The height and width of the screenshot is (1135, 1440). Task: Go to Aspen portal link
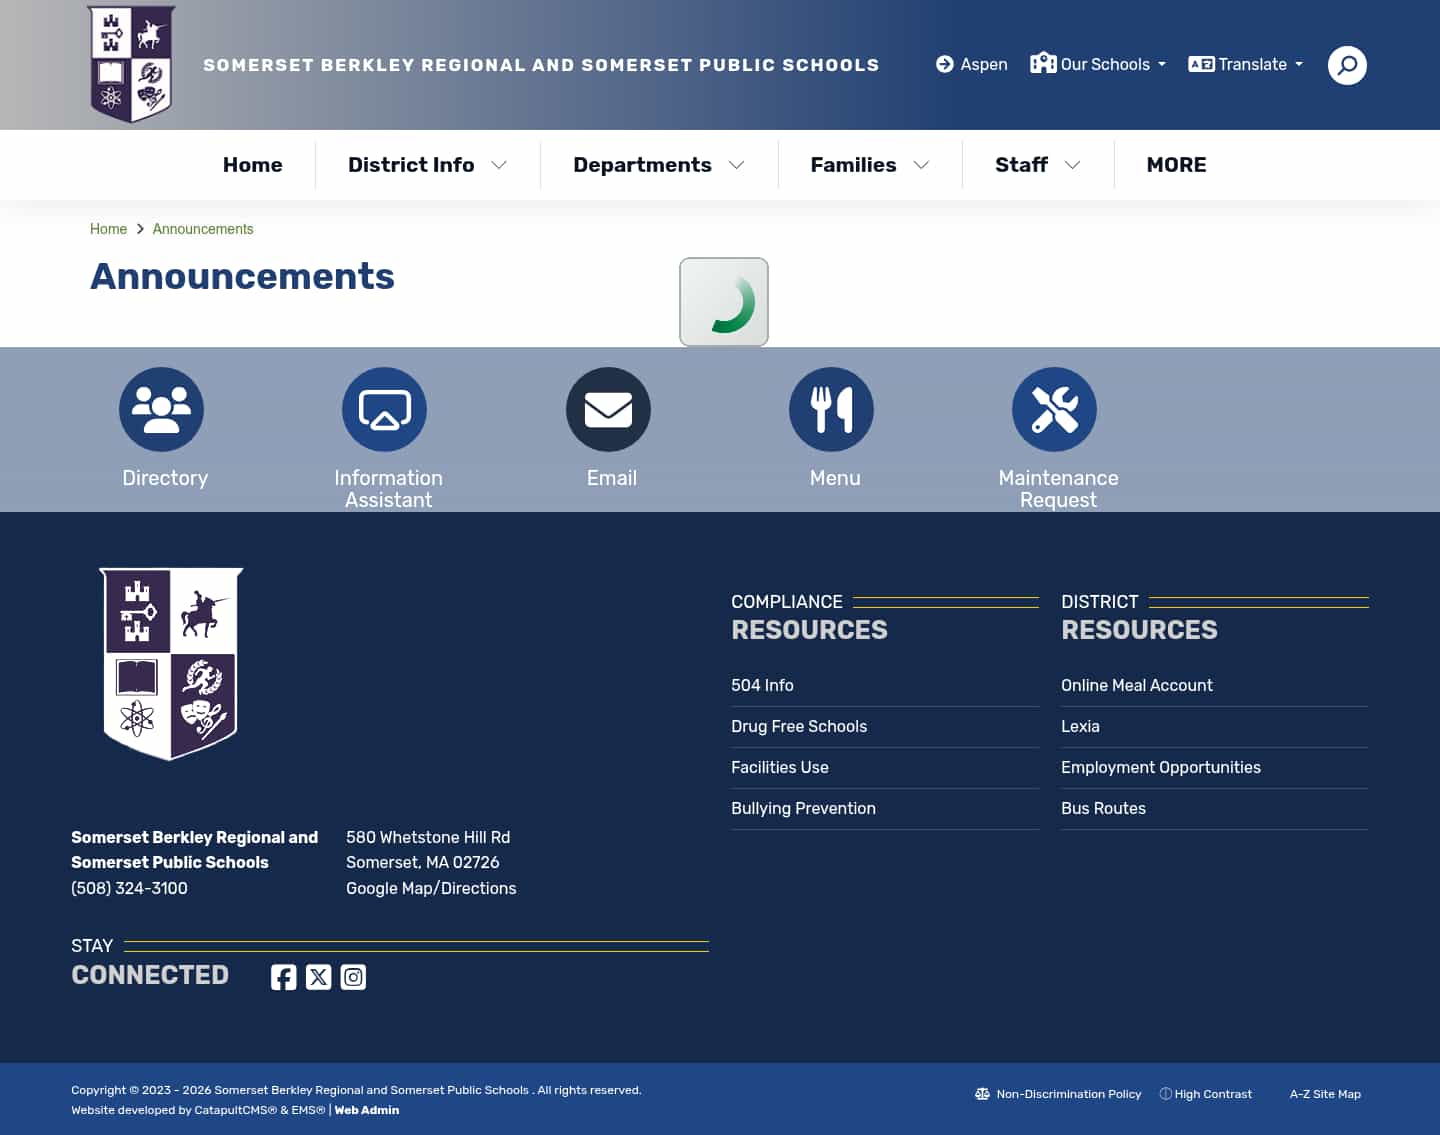(972, 64)
